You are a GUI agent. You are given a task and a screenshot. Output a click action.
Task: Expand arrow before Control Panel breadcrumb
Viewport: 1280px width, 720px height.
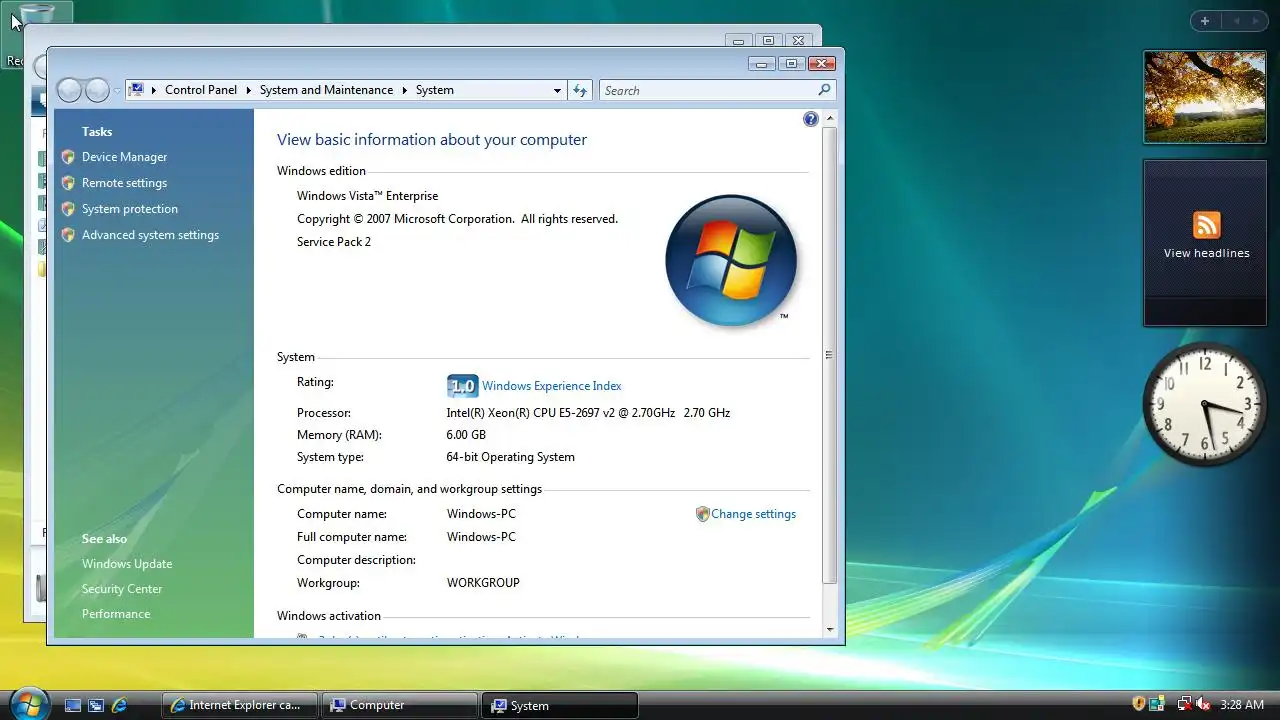coord(154,90)
